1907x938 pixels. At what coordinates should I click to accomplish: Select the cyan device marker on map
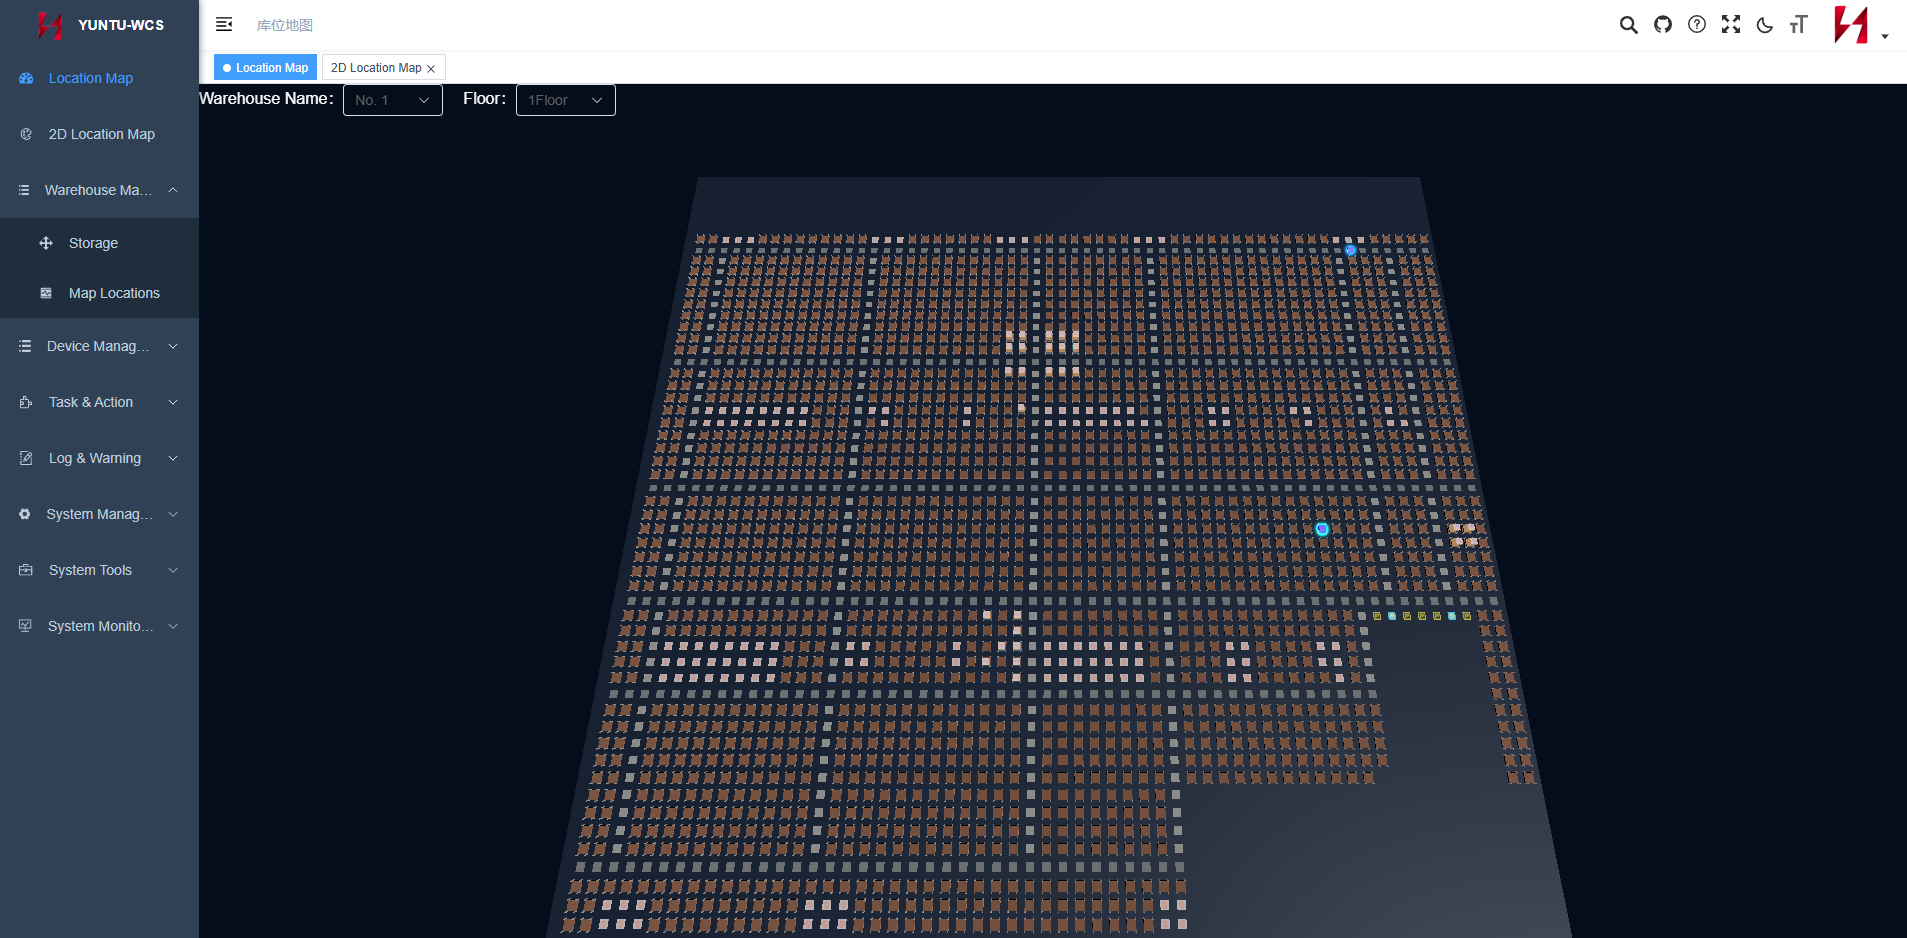coord(1322,529)
